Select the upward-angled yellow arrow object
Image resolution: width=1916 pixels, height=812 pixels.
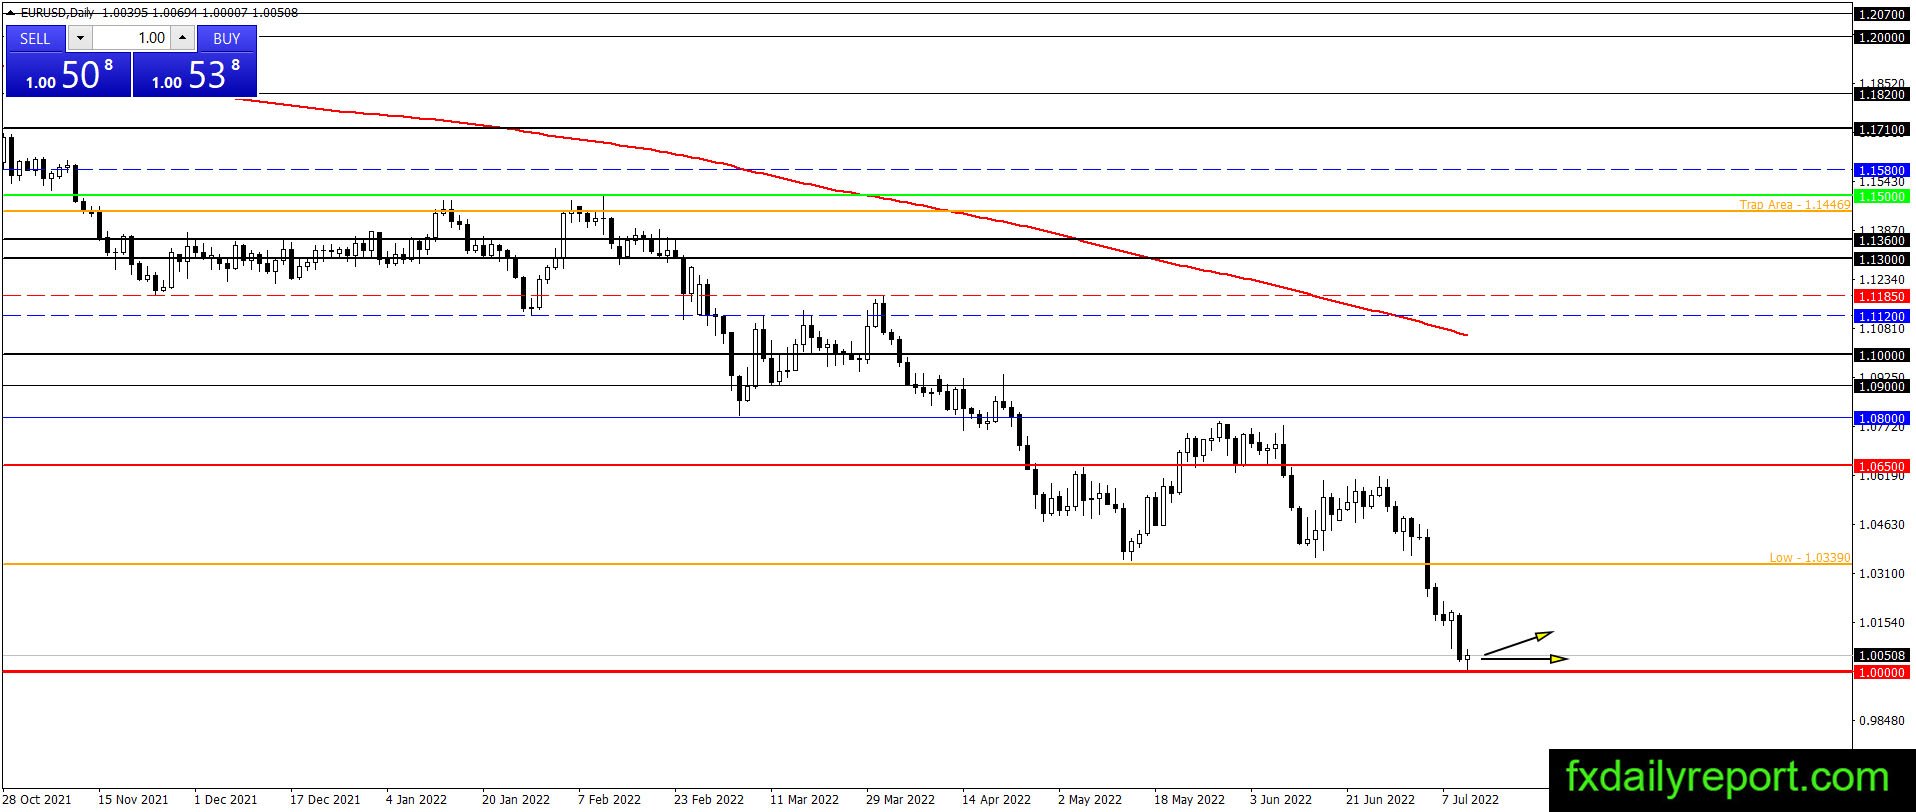(x=1518, y=643)
